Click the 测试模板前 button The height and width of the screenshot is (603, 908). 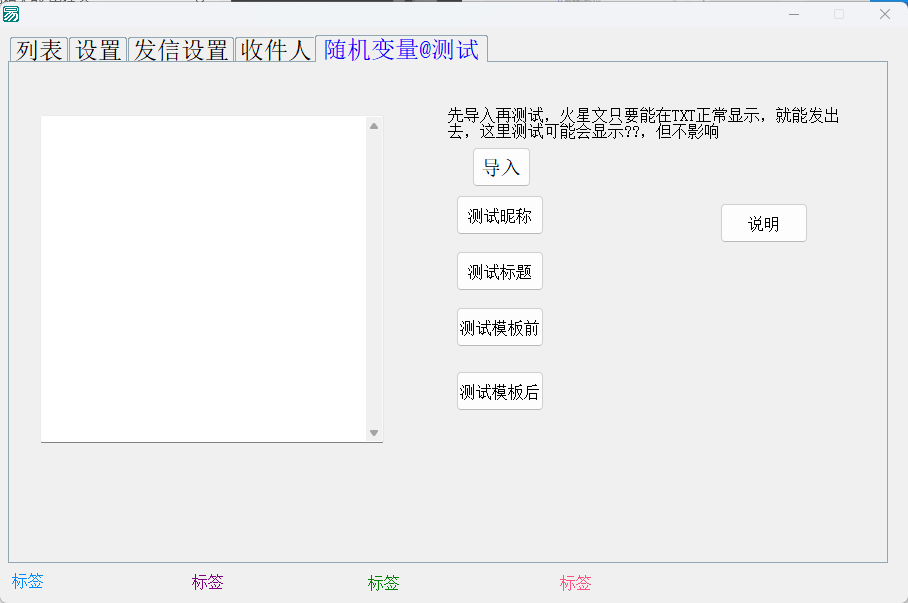coord(499,327)
